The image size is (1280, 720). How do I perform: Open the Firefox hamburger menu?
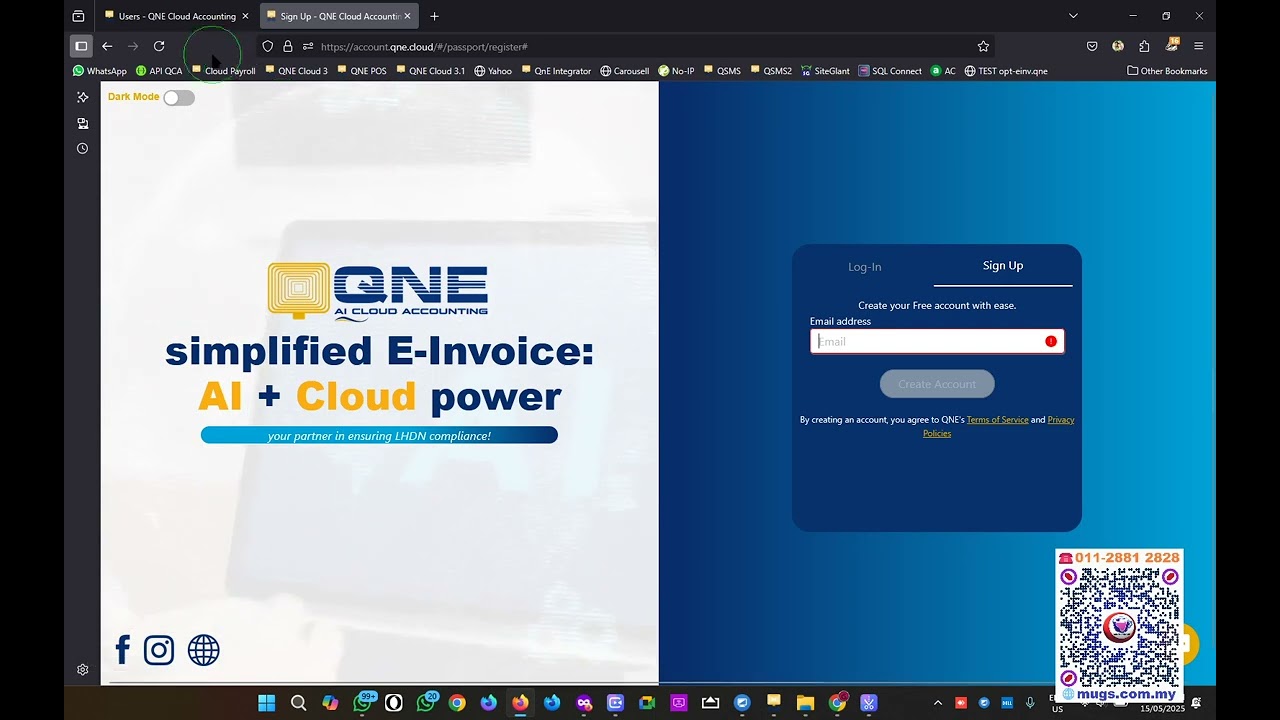tap(1198, 46)
